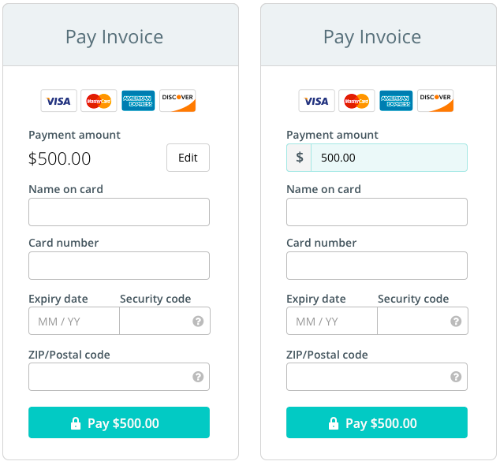Focus the right Card number field
This screenshot has height=465, width=500.
tap(377, 266)
